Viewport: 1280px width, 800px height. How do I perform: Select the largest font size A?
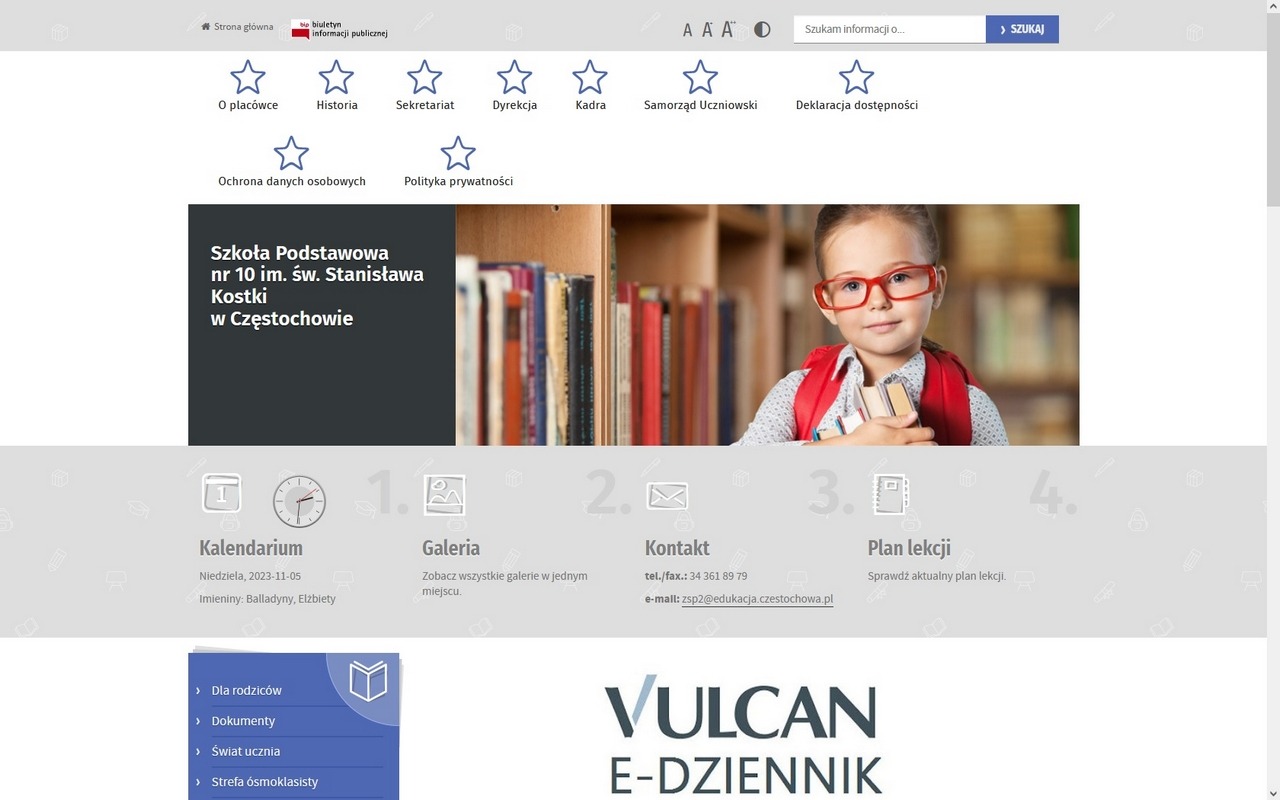(x=728, y=29)
